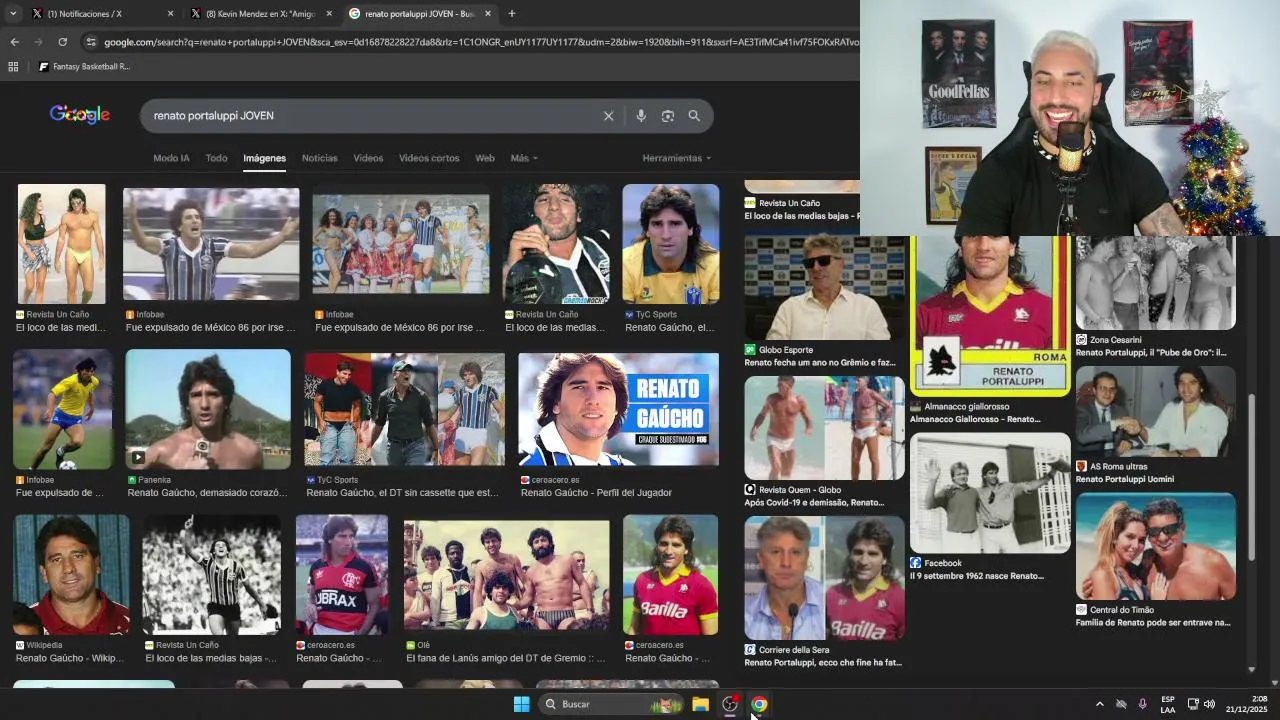Open the OBS-style app on the taskbar
The height and width of the screenshot is (720, 1280).
[730, 704]
